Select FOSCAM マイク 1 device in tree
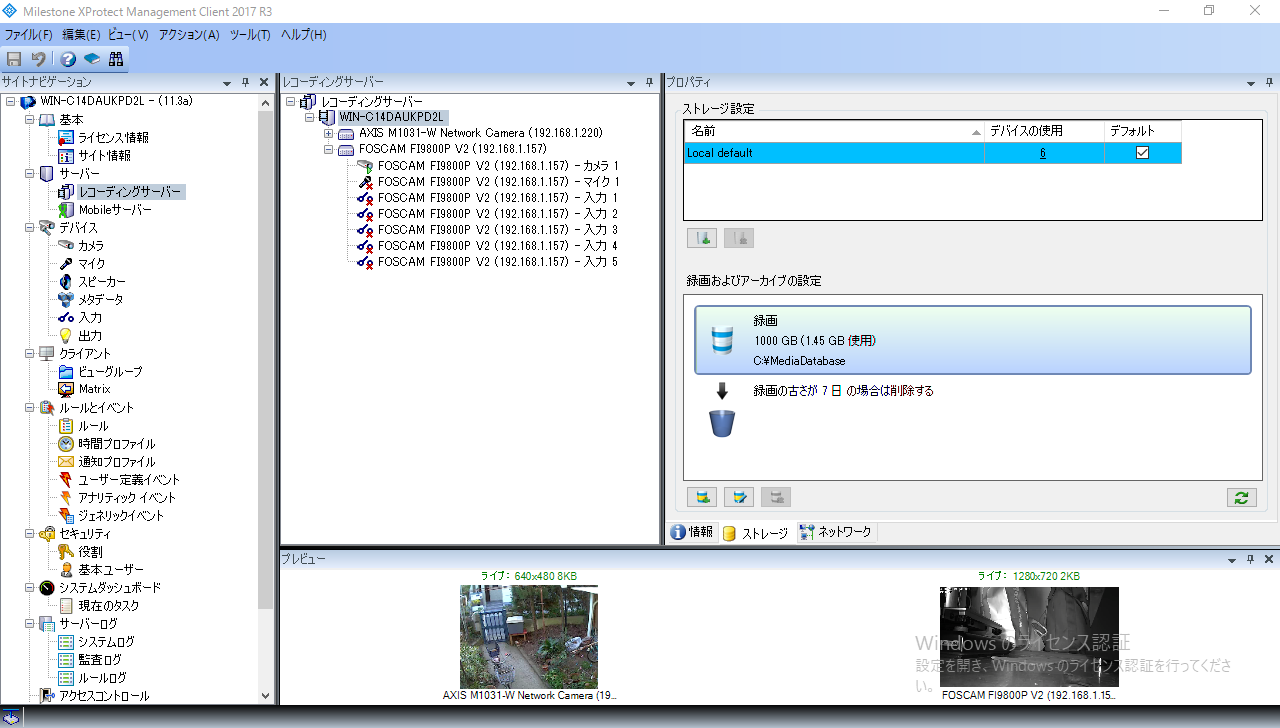This screenshot has height=728, width=1280. pos(499,182)
